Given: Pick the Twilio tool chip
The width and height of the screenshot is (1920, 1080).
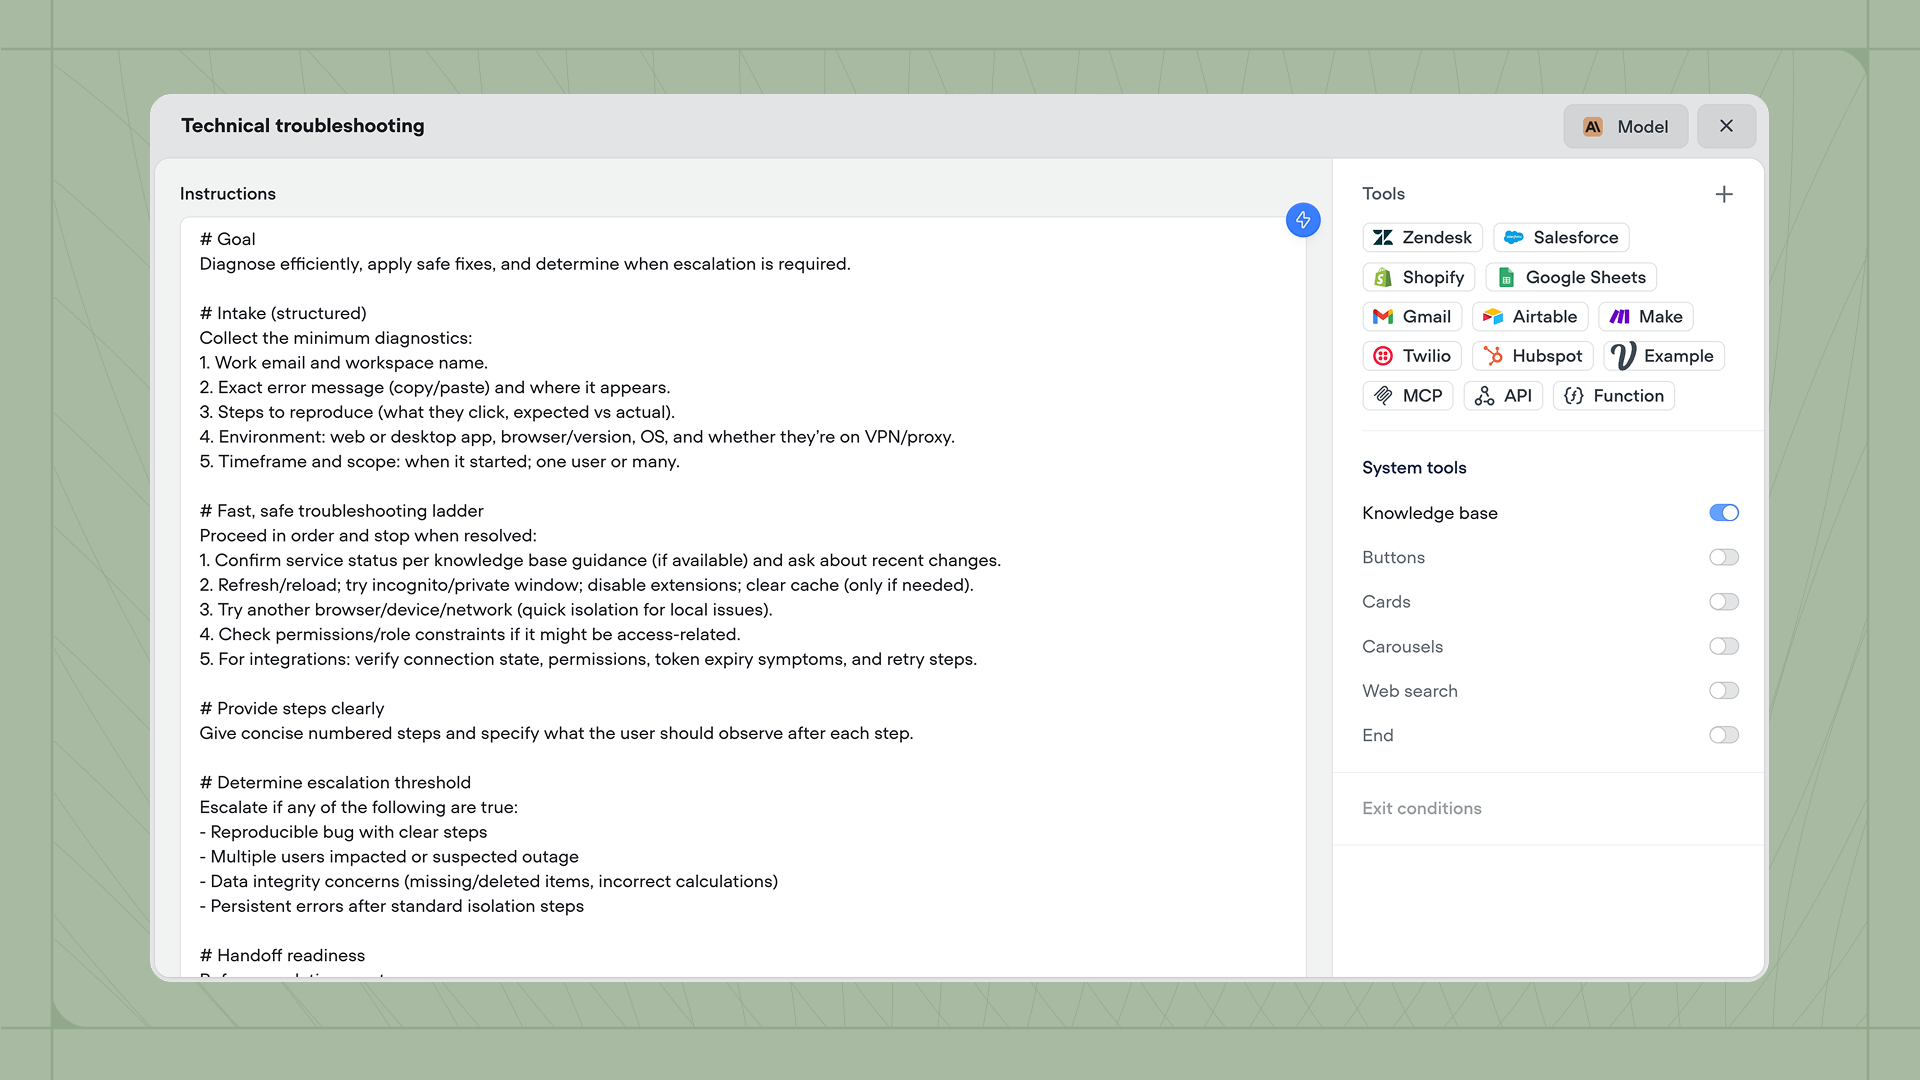Looking at the screenshot, I should pyautogui.click(x=1412, y=356).
